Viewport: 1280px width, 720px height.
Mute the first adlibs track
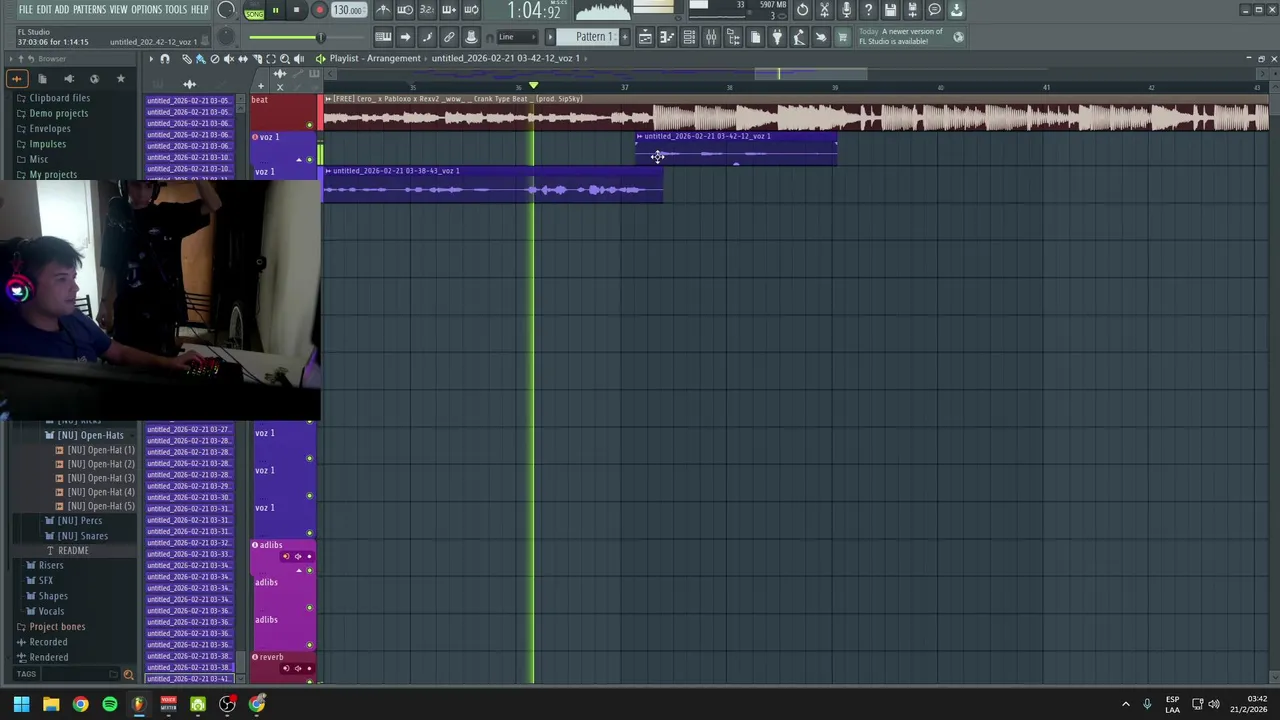(309, 571)
